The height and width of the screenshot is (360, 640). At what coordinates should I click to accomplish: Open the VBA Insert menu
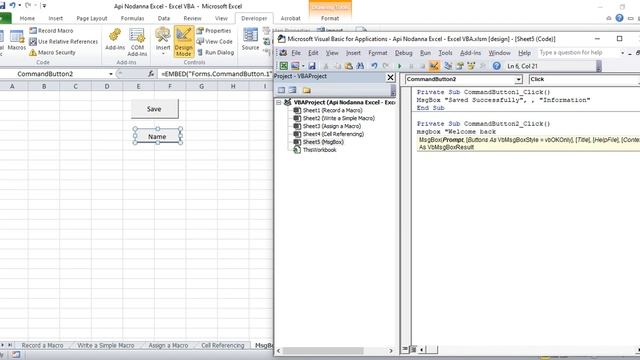click(x=353, y=53)
